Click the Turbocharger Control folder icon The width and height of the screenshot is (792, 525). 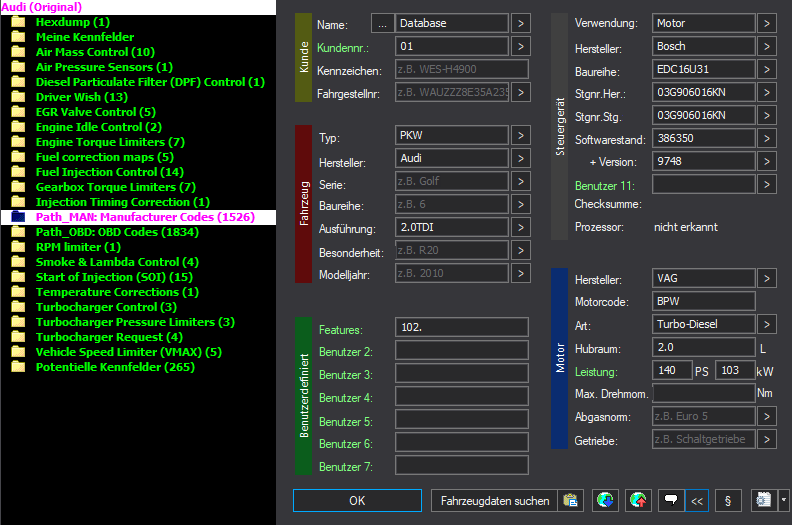[x=19, y=307]
